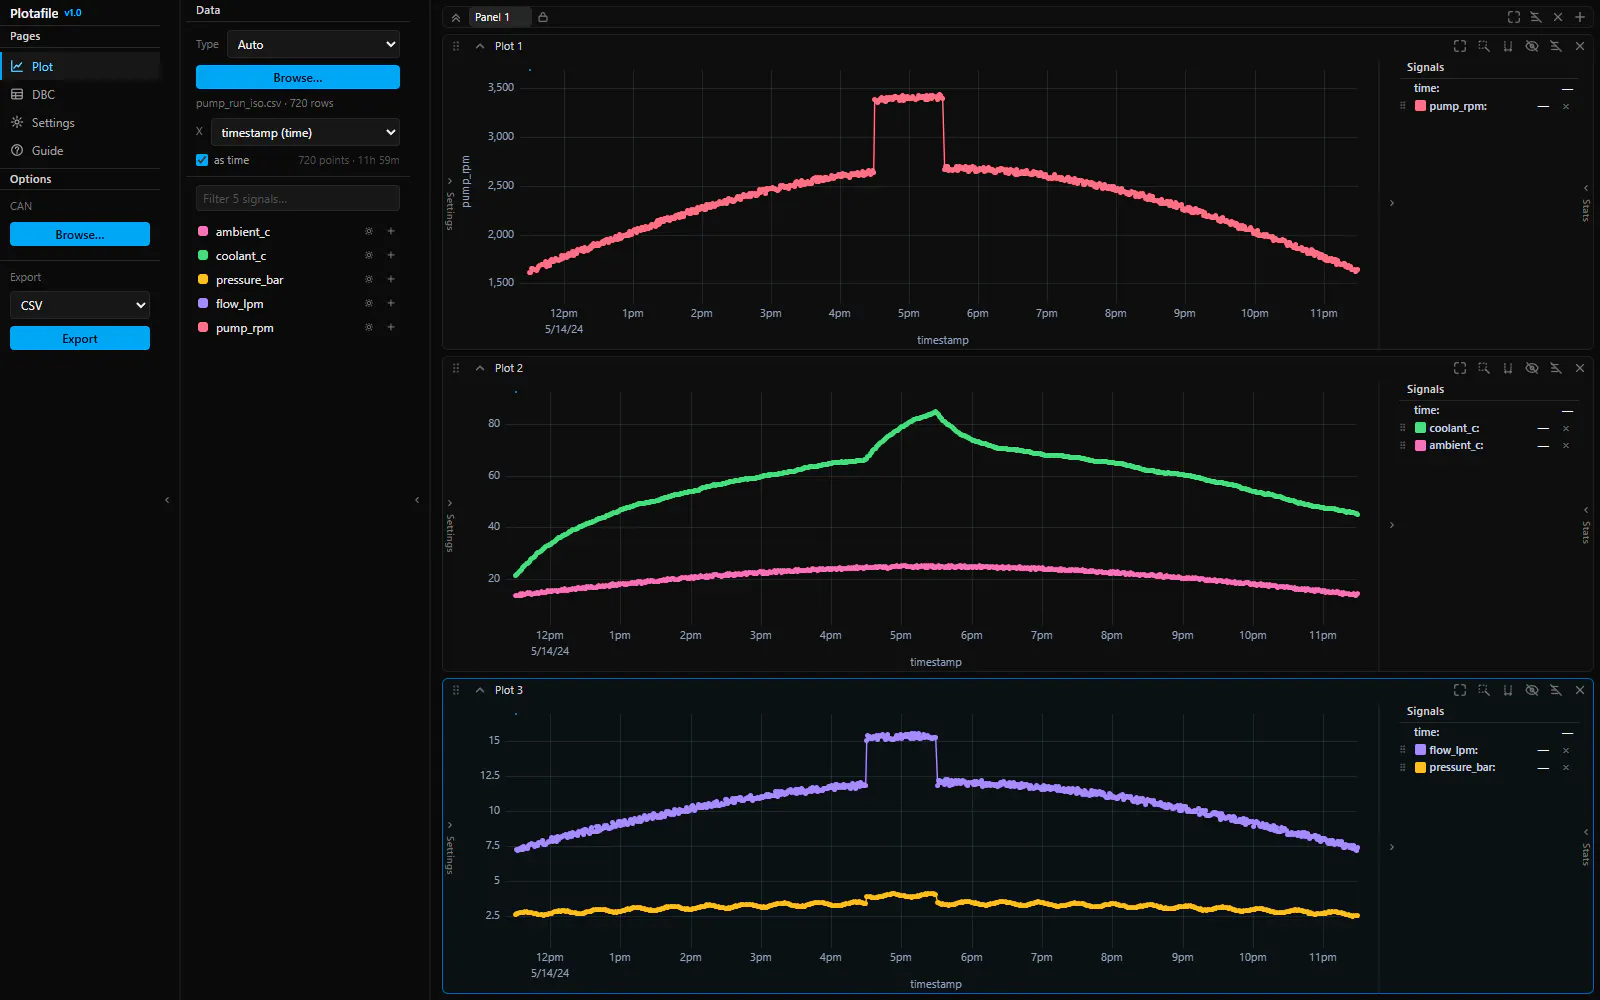This screenshot has height=1000, width=1600.
Task: Open the Export format CSV dropdown
Action: click(80, 305)
